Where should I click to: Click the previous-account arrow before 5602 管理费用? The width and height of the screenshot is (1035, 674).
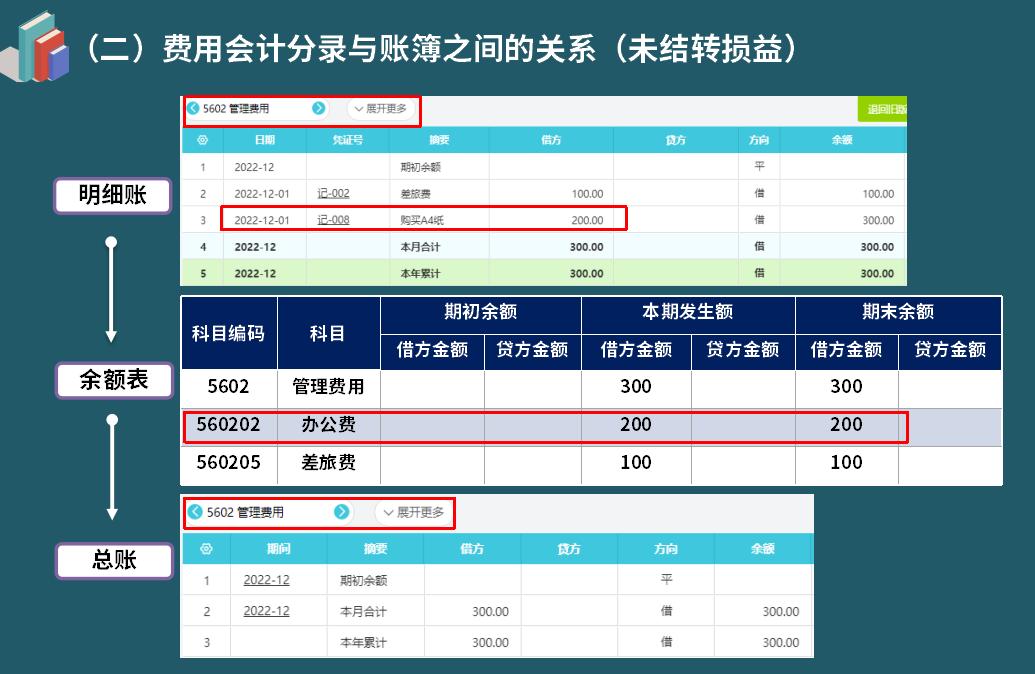[194, 108]
